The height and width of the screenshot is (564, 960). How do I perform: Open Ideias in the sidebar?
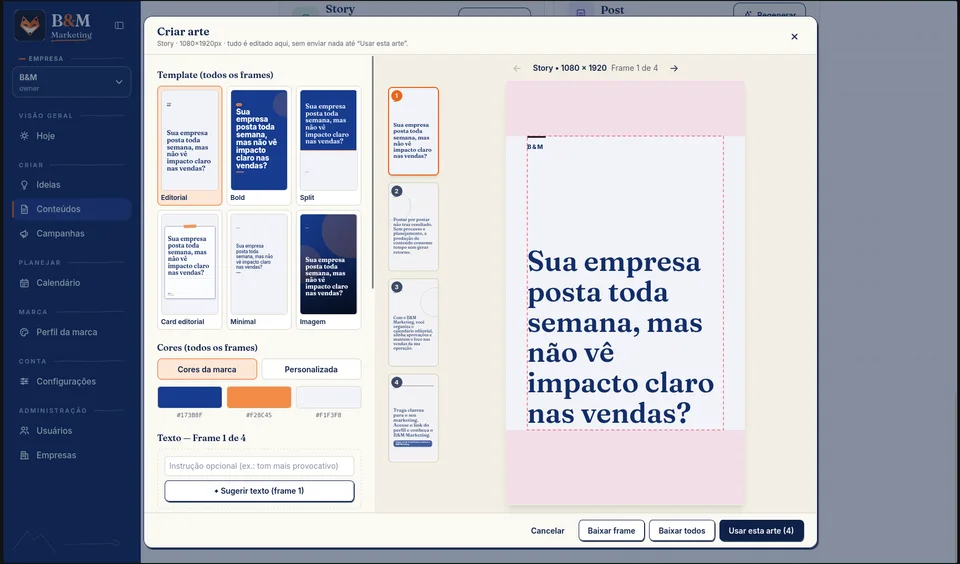72,185
